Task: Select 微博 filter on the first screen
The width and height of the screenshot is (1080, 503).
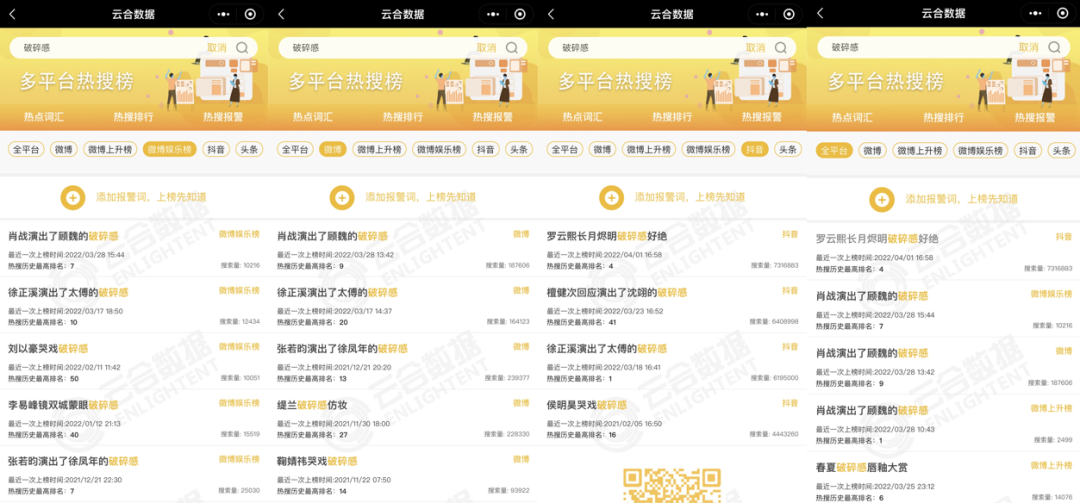Action: [63, 149]
